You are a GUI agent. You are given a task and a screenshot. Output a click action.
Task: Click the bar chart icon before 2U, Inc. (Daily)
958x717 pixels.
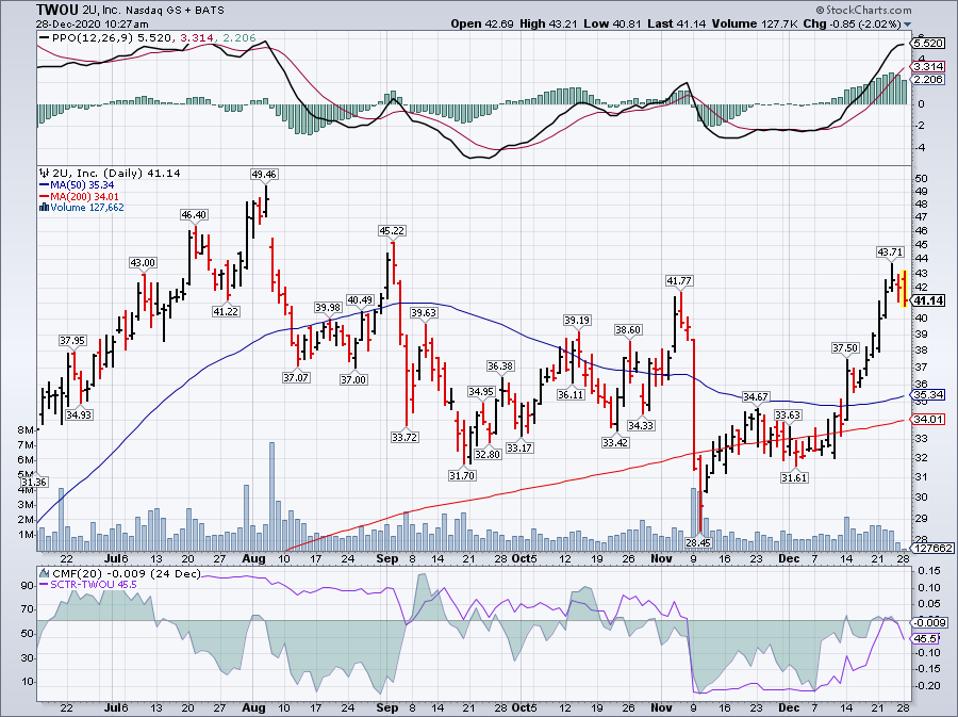[x=43, y=173]
